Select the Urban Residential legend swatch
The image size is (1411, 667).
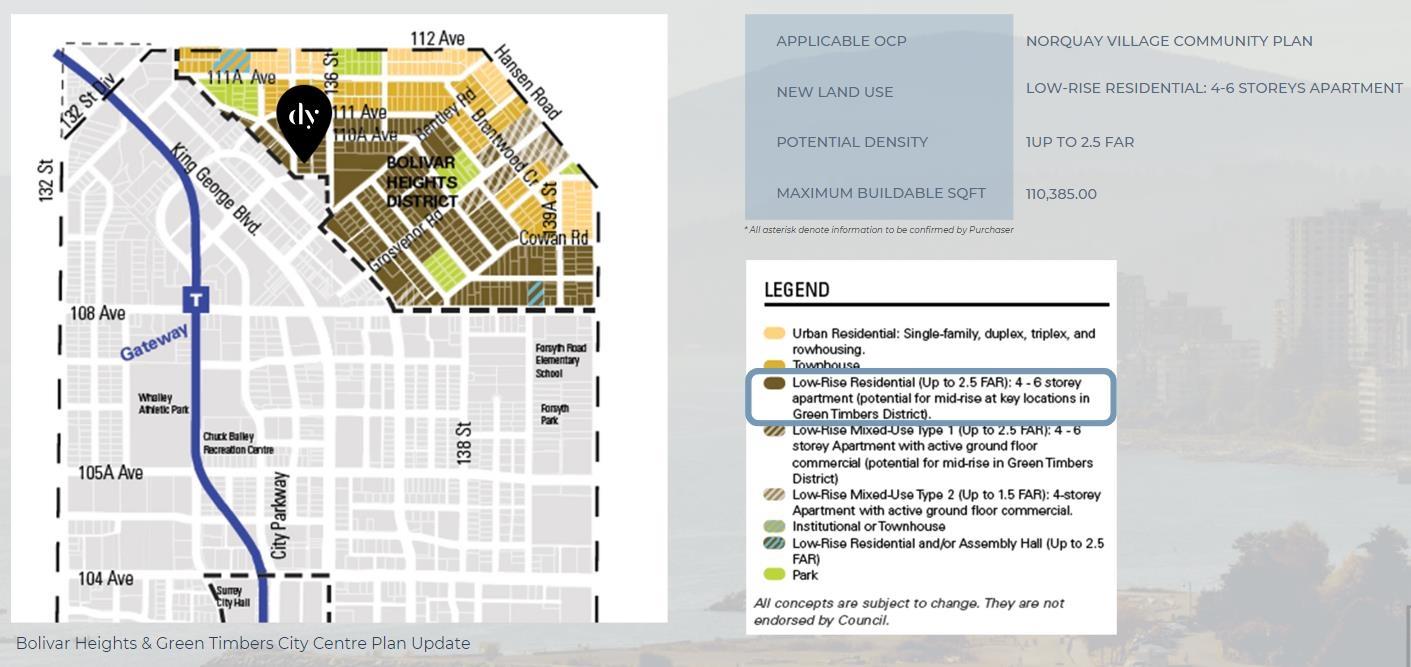click(774, 334)
